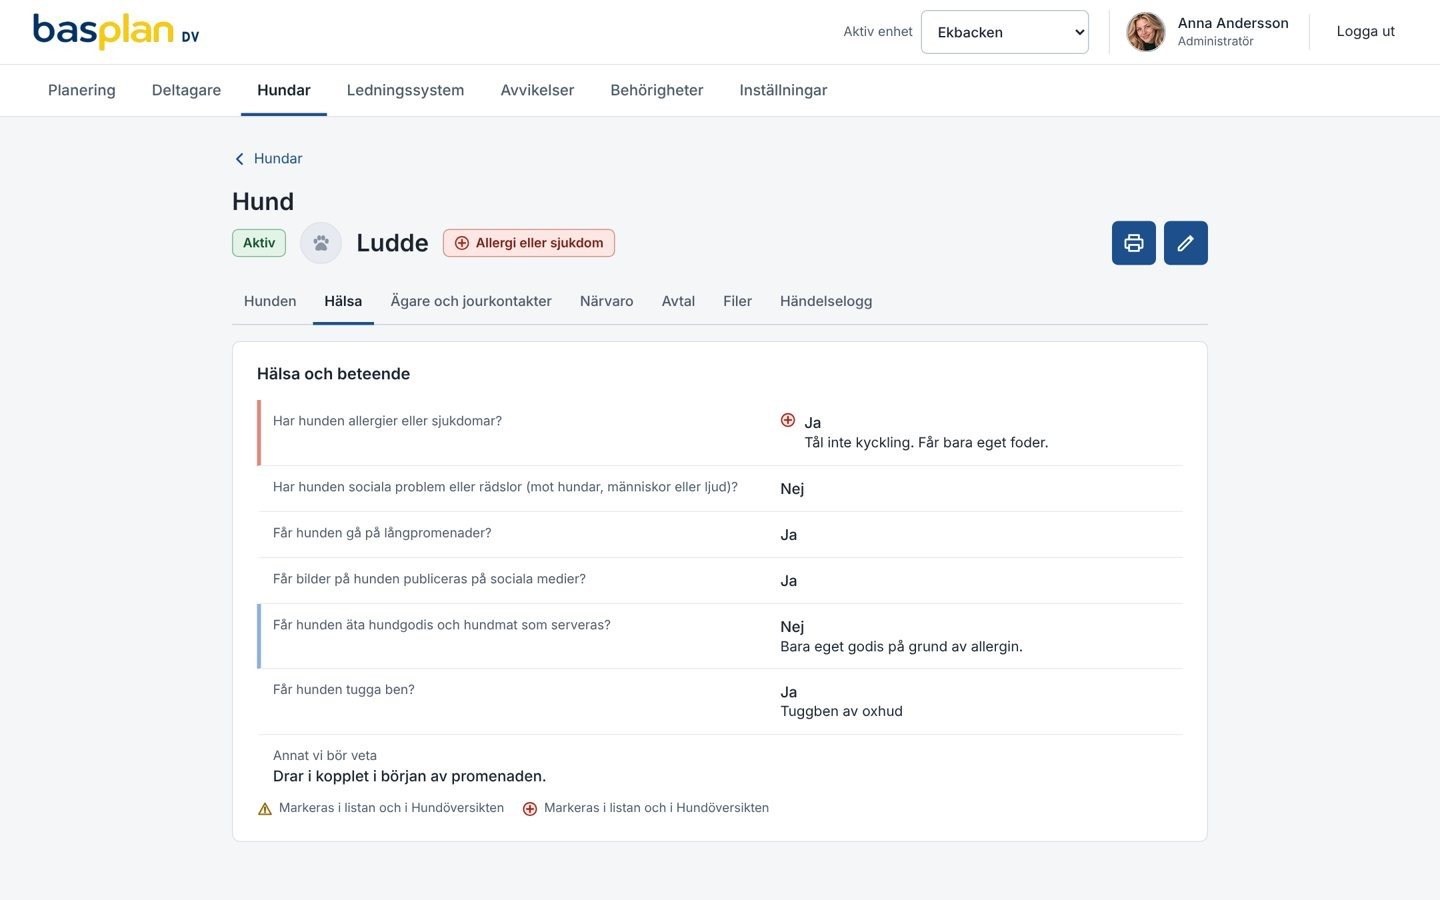Open Avvikelser in the top menu

[x=537, y=90]
